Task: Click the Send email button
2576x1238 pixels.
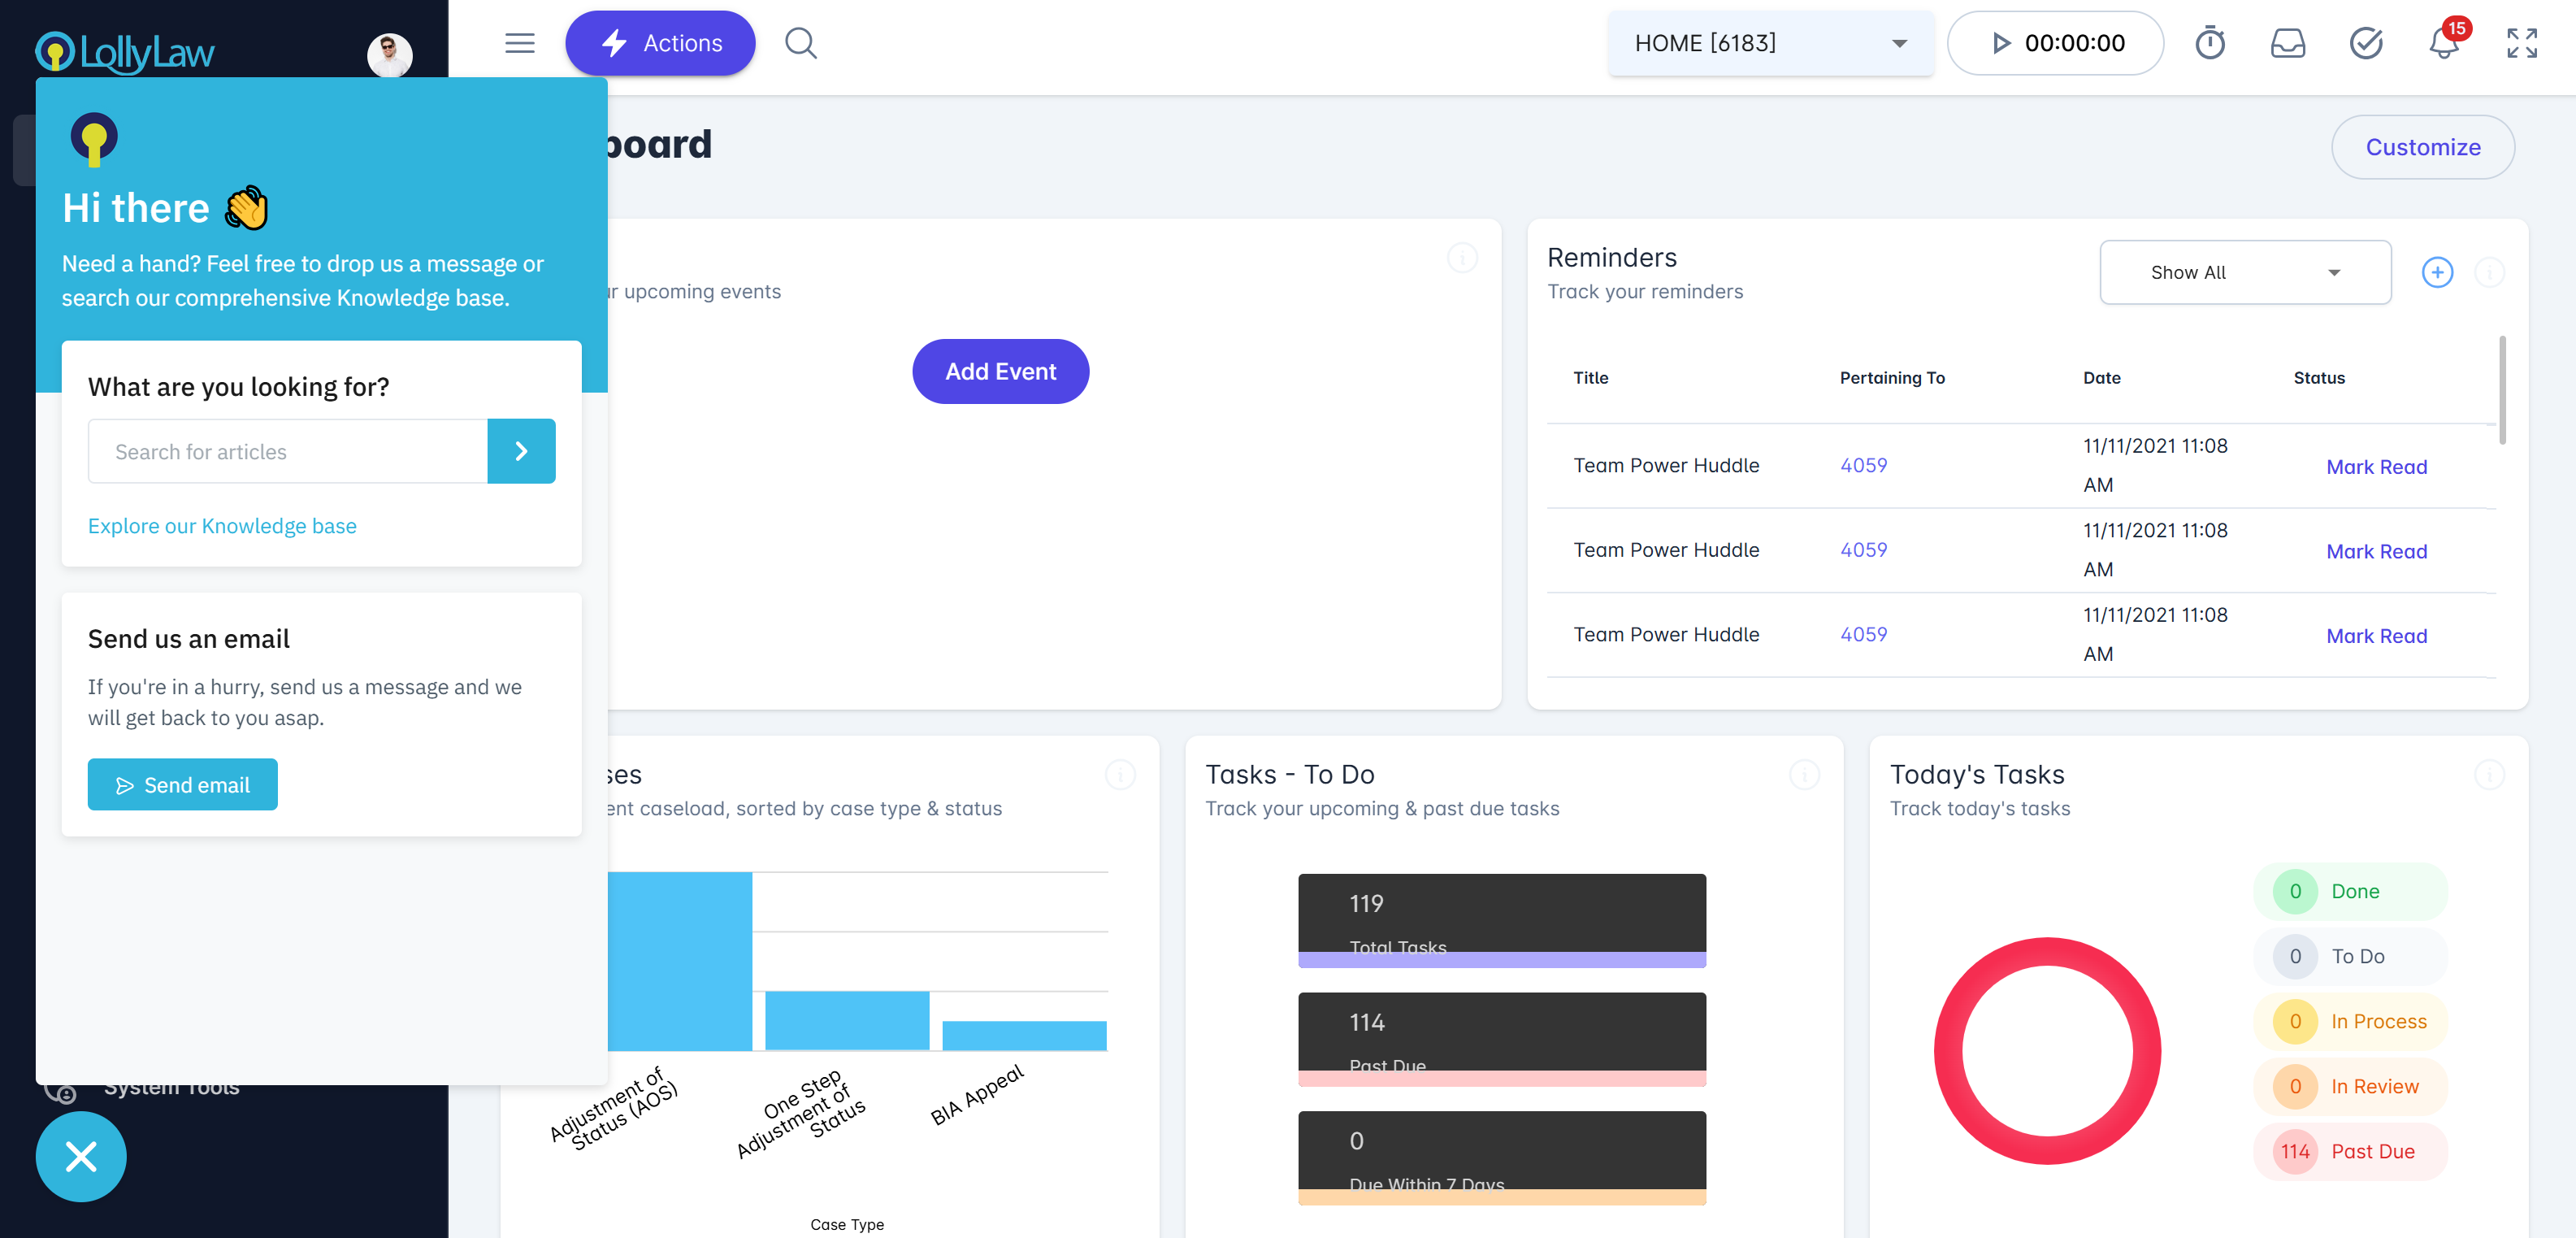Action: coord(183,785)
